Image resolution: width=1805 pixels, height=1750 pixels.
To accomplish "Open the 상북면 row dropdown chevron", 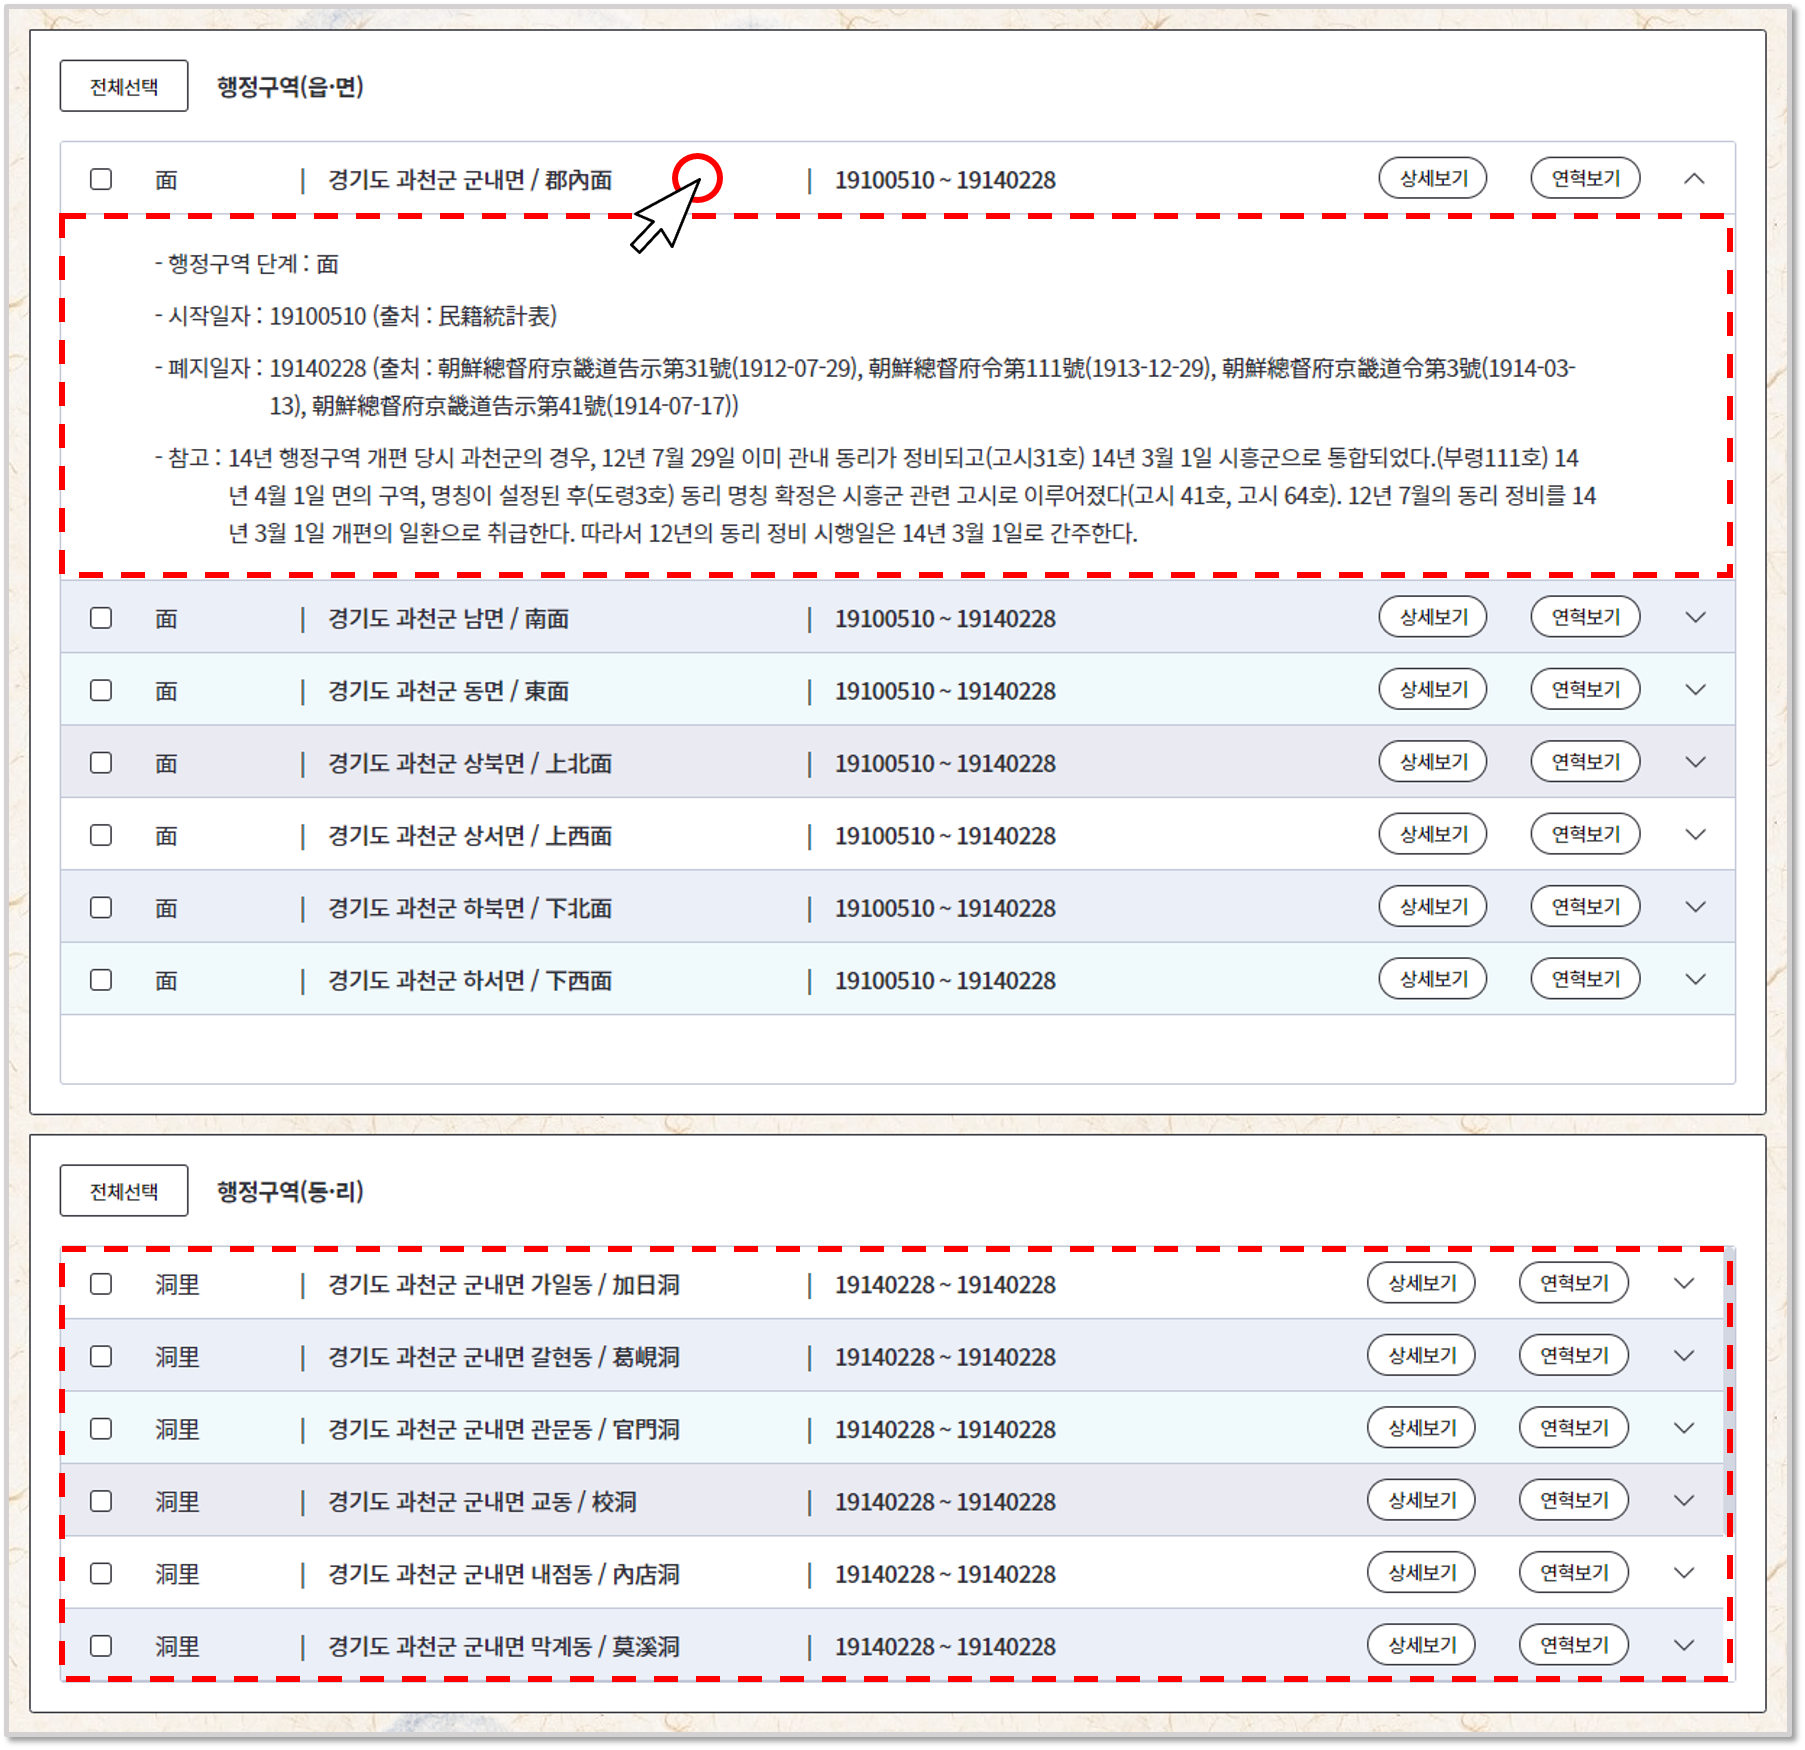I will pos(1695,762).
